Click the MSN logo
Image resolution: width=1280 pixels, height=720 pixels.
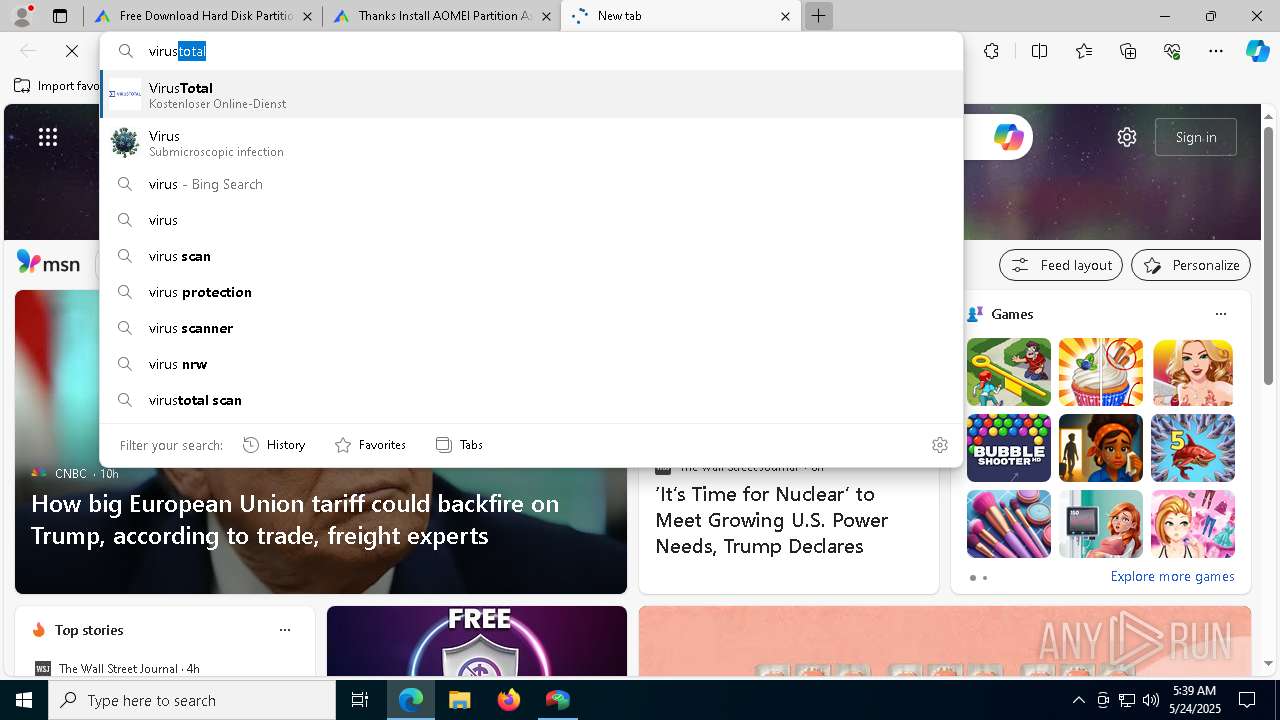tap(48, 263)
